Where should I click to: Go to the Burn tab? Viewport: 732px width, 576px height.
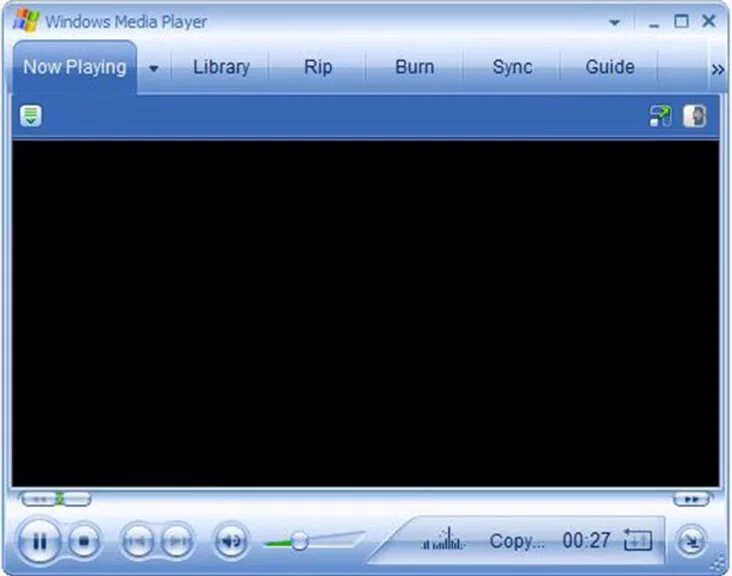pyautogui.click(x=414, y=67)
